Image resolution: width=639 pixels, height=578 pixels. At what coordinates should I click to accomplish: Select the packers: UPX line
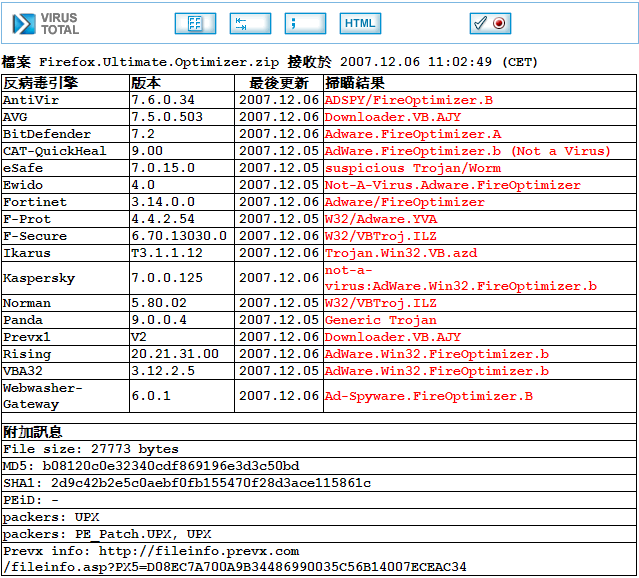(x=51, y=517)
